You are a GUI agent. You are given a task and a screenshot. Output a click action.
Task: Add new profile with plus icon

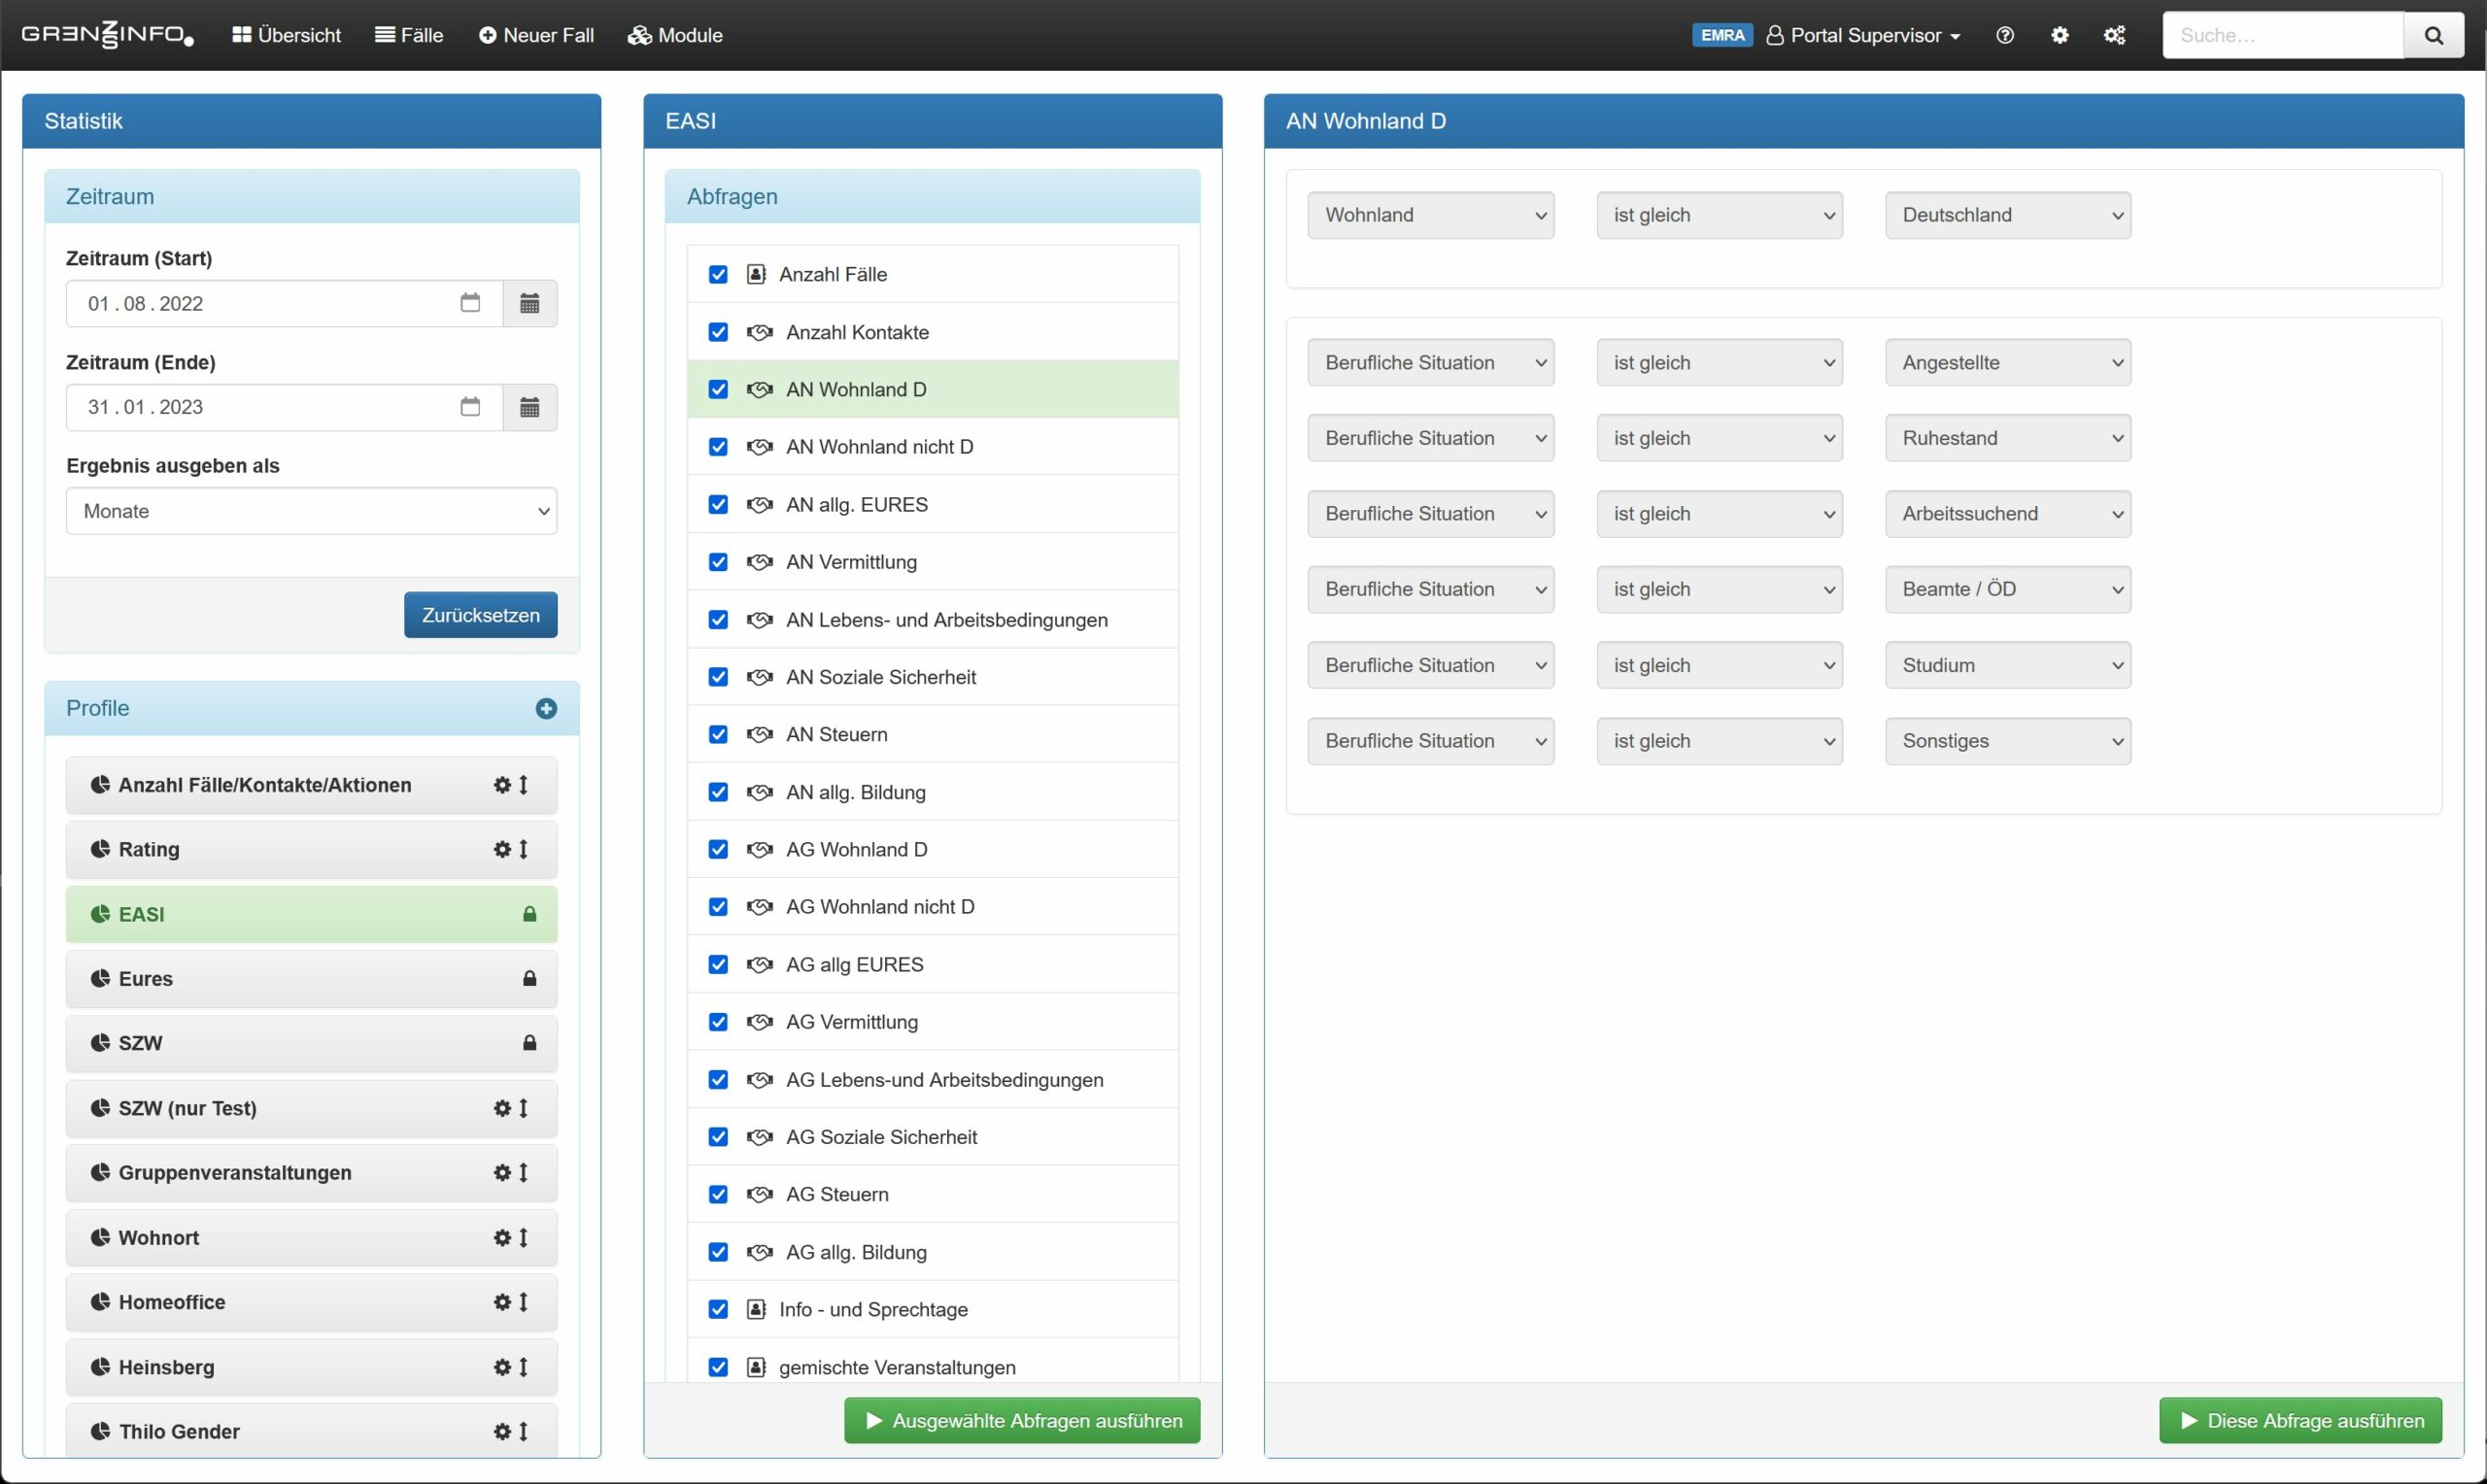coord(546,708)
